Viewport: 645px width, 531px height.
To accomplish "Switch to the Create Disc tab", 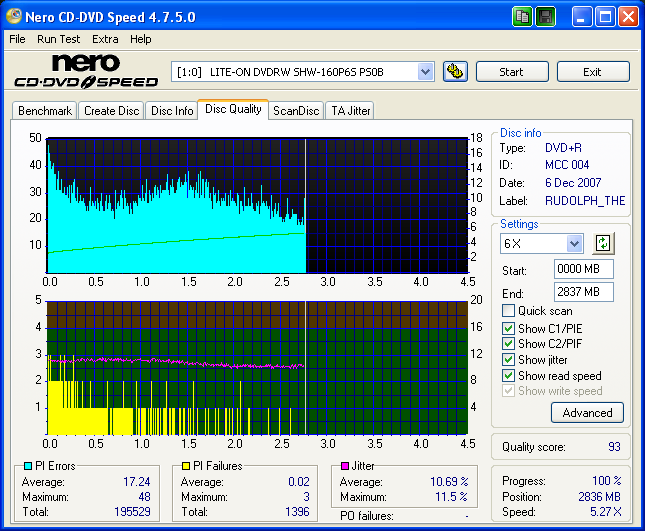I will pyautogui.click(x=111, y=111).
